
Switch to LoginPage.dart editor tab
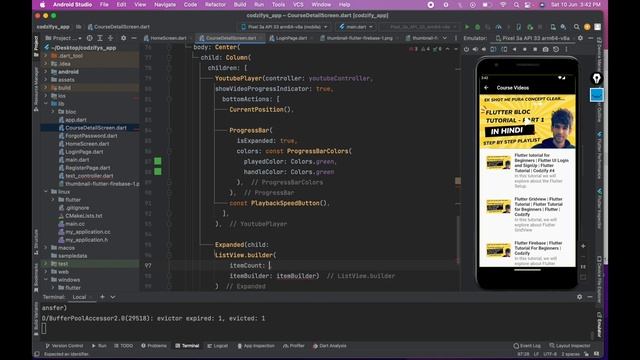(288, 38)
